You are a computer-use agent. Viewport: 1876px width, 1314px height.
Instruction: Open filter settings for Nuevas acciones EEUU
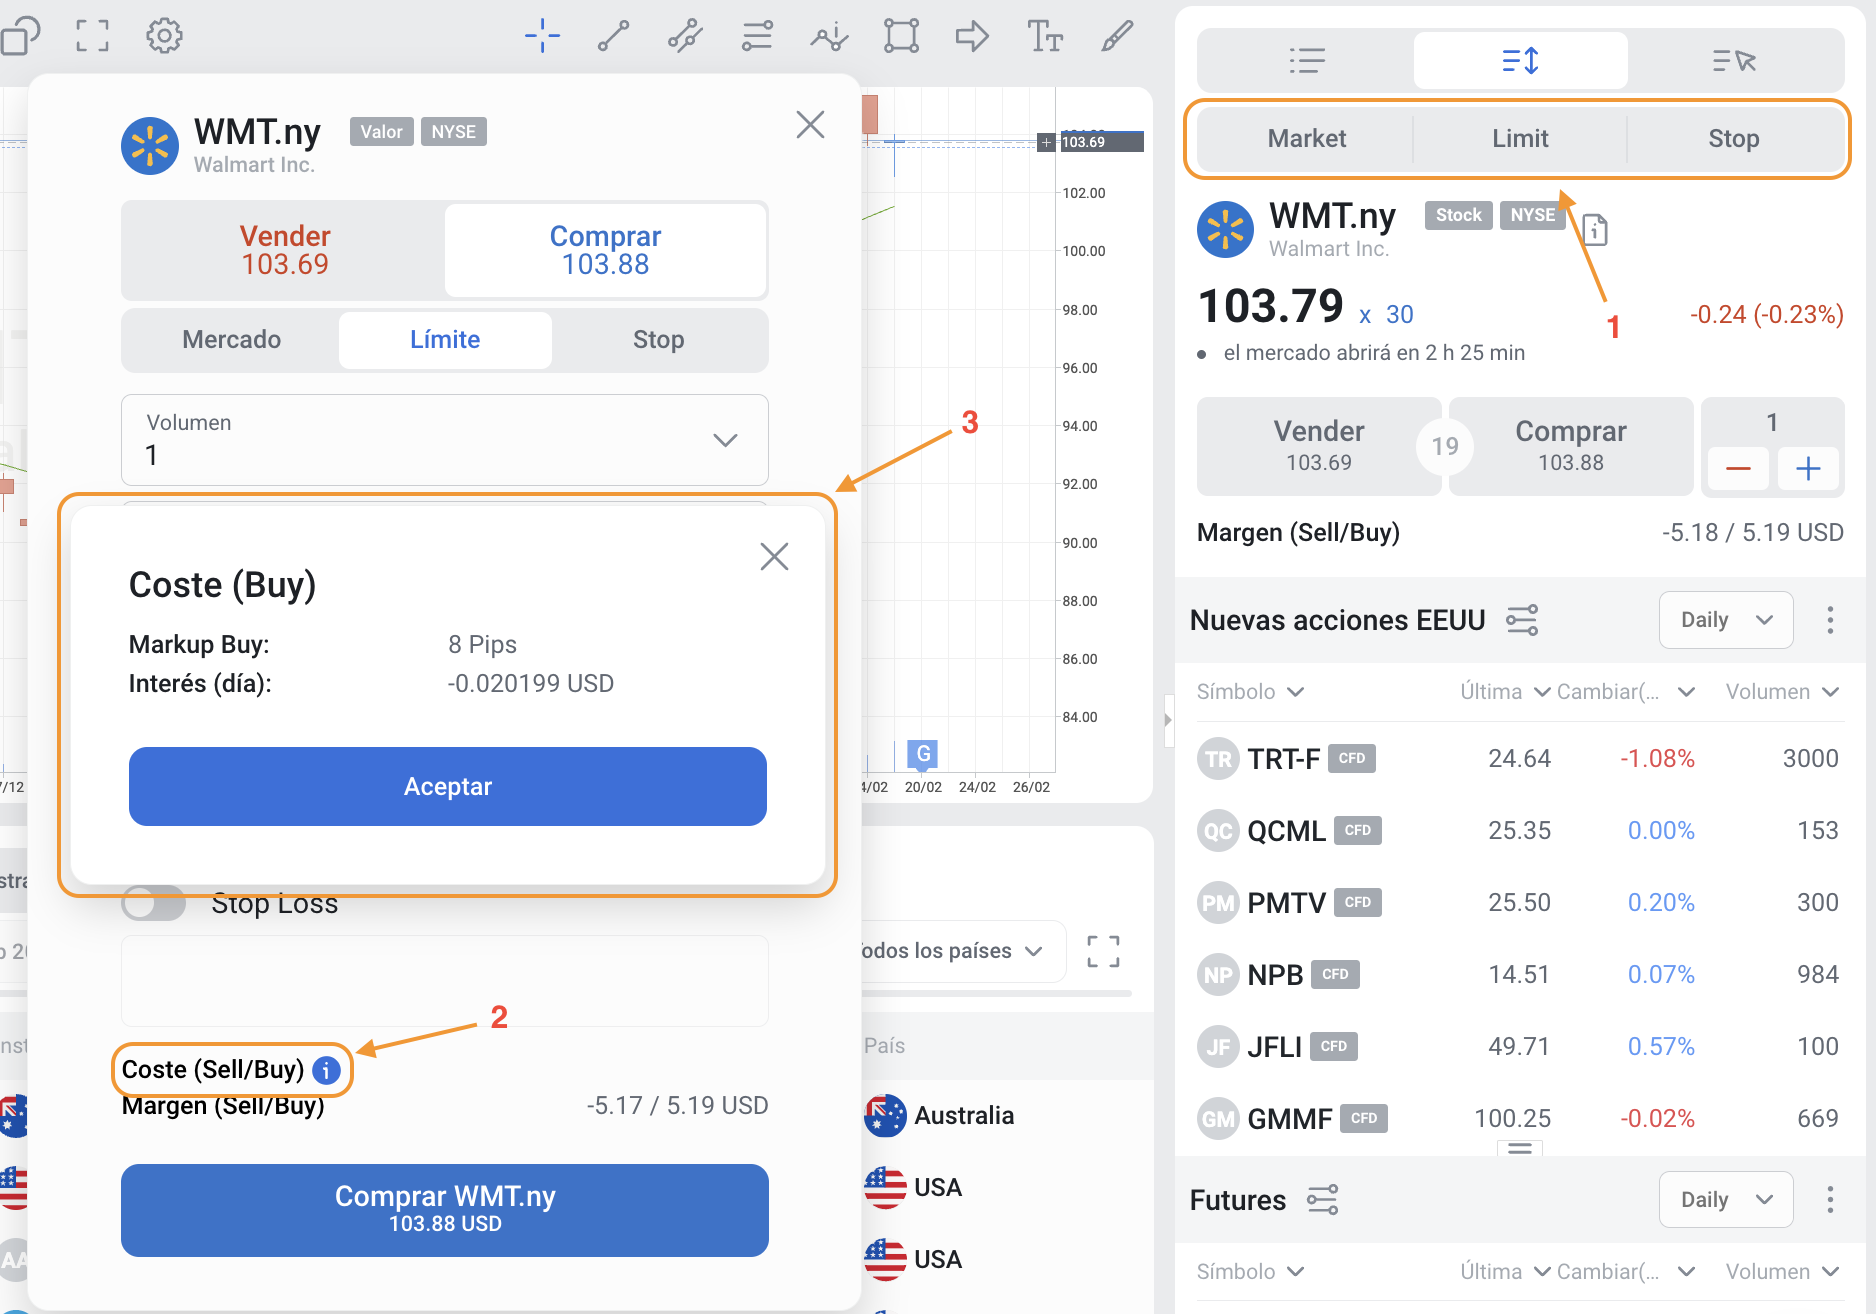click(x=1522, y=620)
